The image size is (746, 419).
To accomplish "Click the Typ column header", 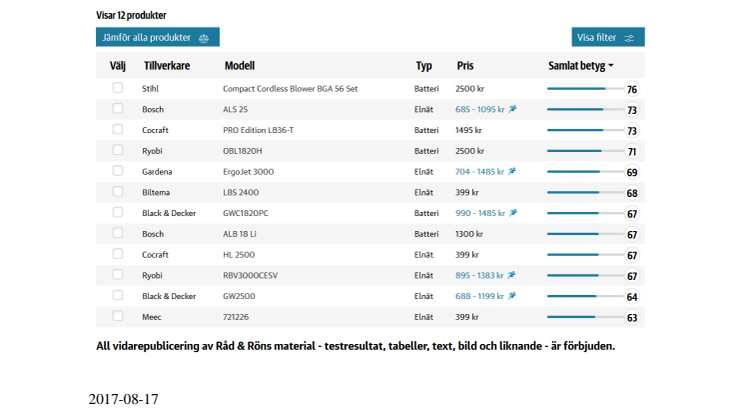I will [x=424, y=66].
